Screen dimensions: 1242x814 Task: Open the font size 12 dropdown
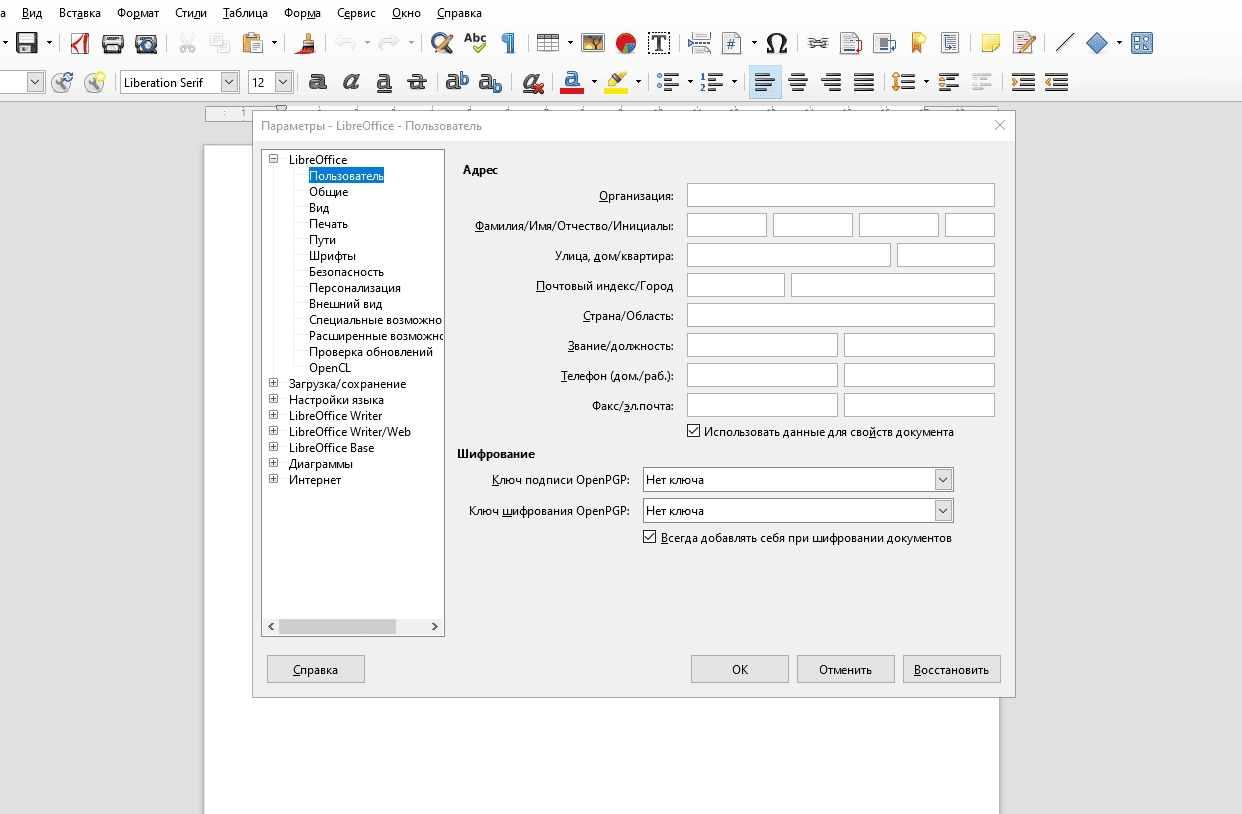tap(283, 82)
